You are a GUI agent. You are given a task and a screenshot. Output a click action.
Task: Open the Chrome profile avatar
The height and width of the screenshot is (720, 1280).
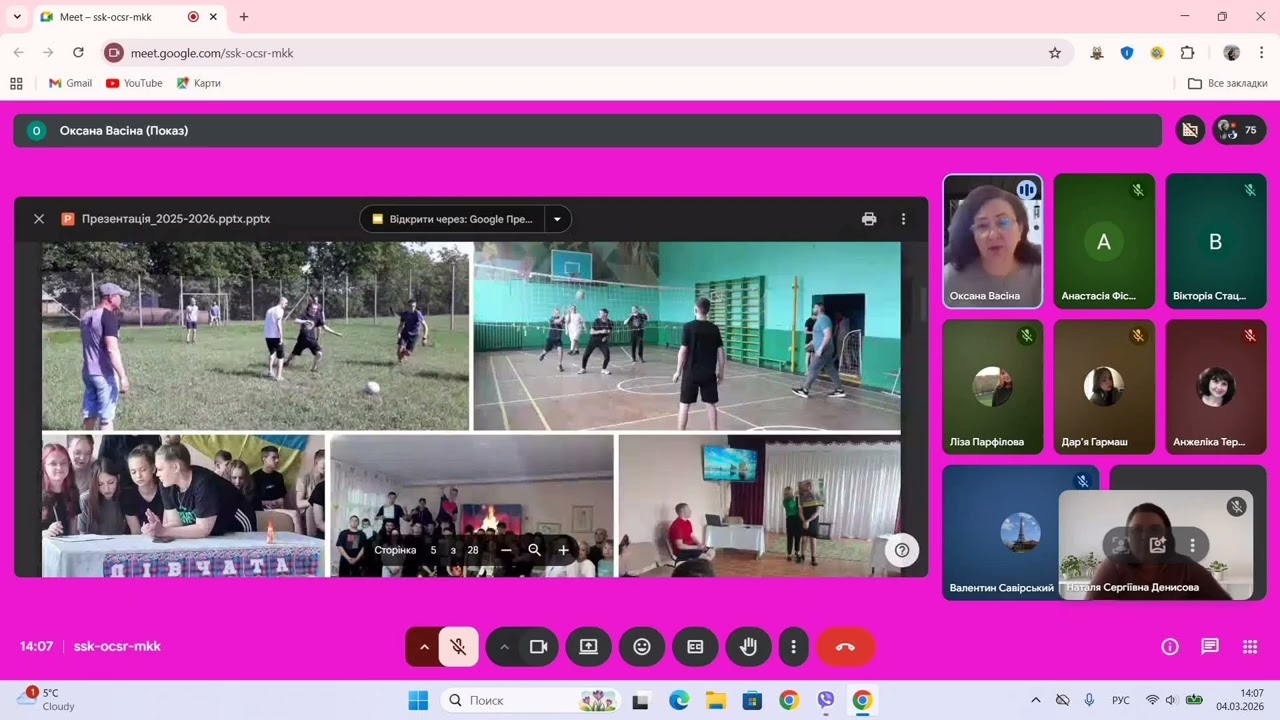coord(1231,53)
